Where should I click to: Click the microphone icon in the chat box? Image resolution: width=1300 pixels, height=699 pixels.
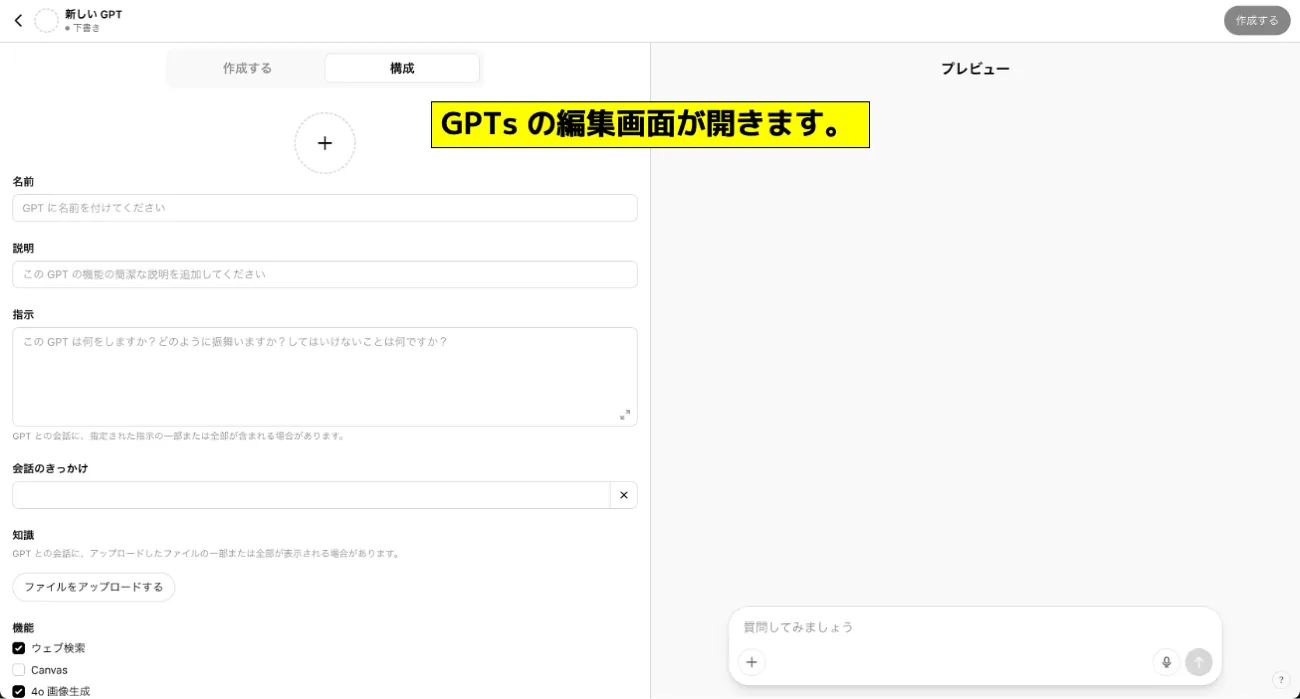click(x=1166, y=662)
